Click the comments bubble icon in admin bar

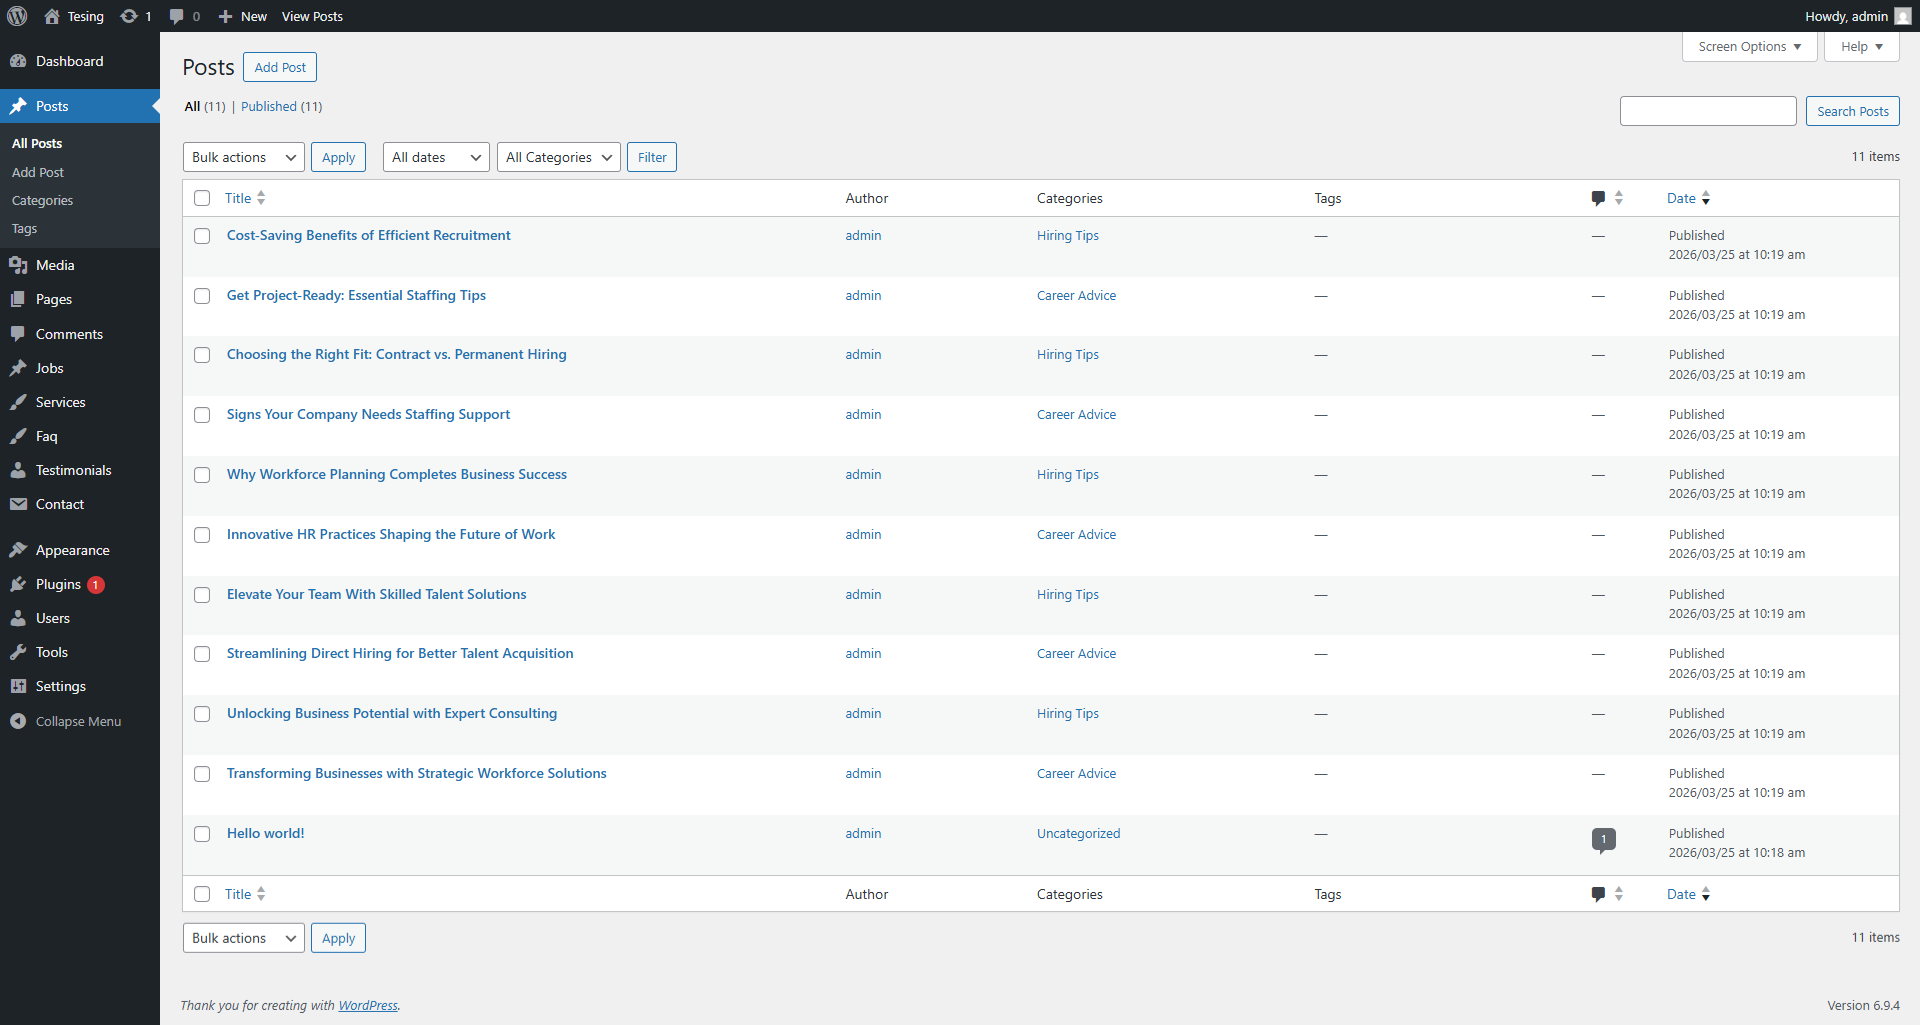point(177,16)
